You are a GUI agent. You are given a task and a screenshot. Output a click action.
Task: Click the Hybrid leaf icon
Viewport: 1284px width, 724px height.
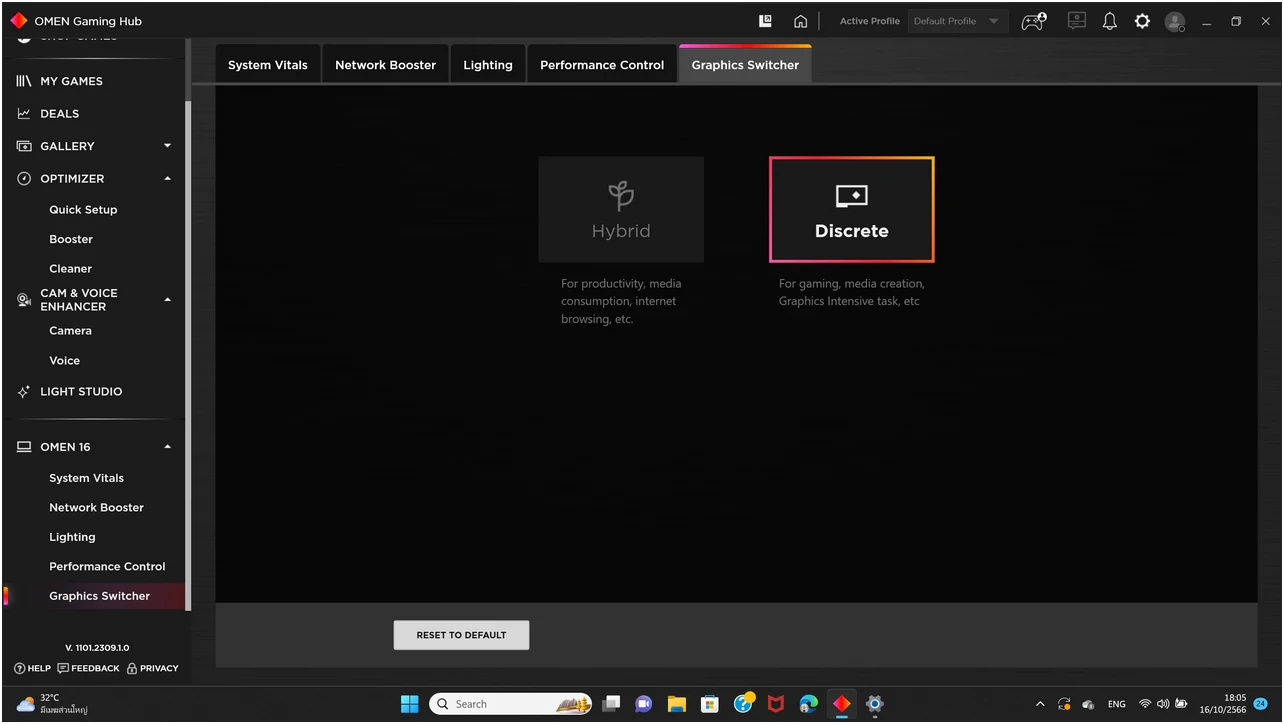point(621,195)
